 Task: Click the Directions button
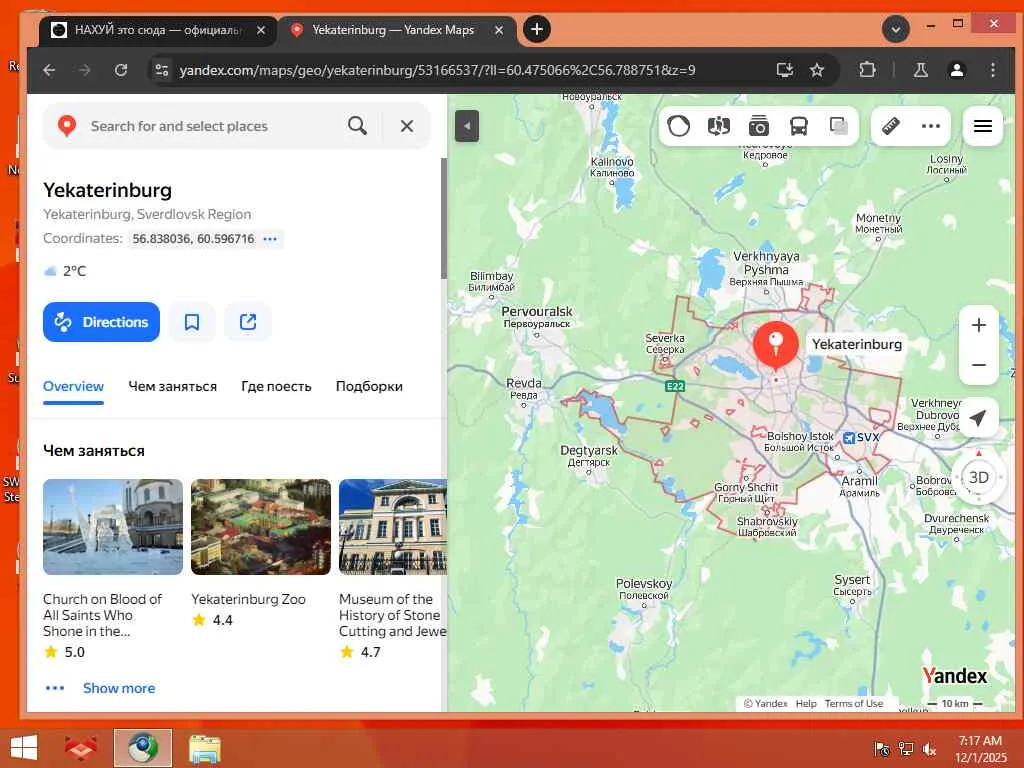click(101, 322)
